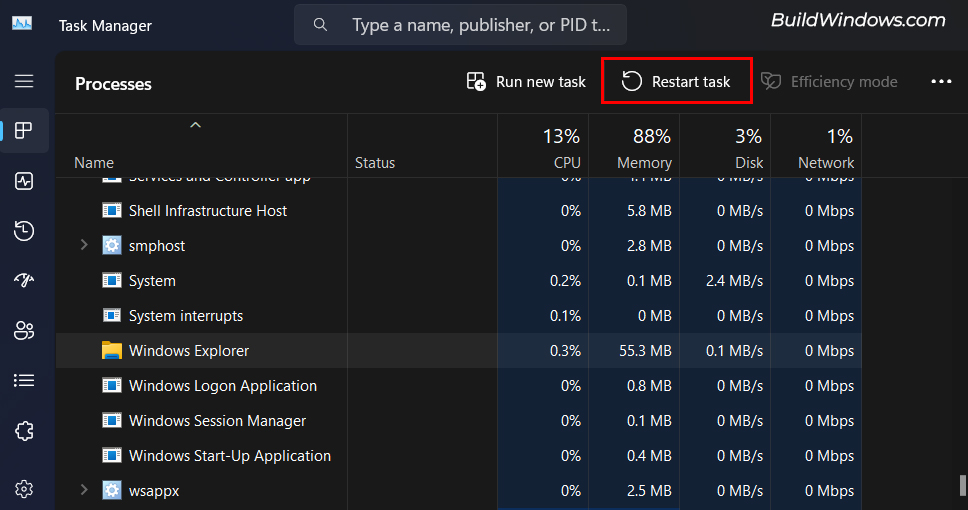Select the wsappx process name
Image resolution: width=968 pixels, height=510 pixels.
[154, 491]
